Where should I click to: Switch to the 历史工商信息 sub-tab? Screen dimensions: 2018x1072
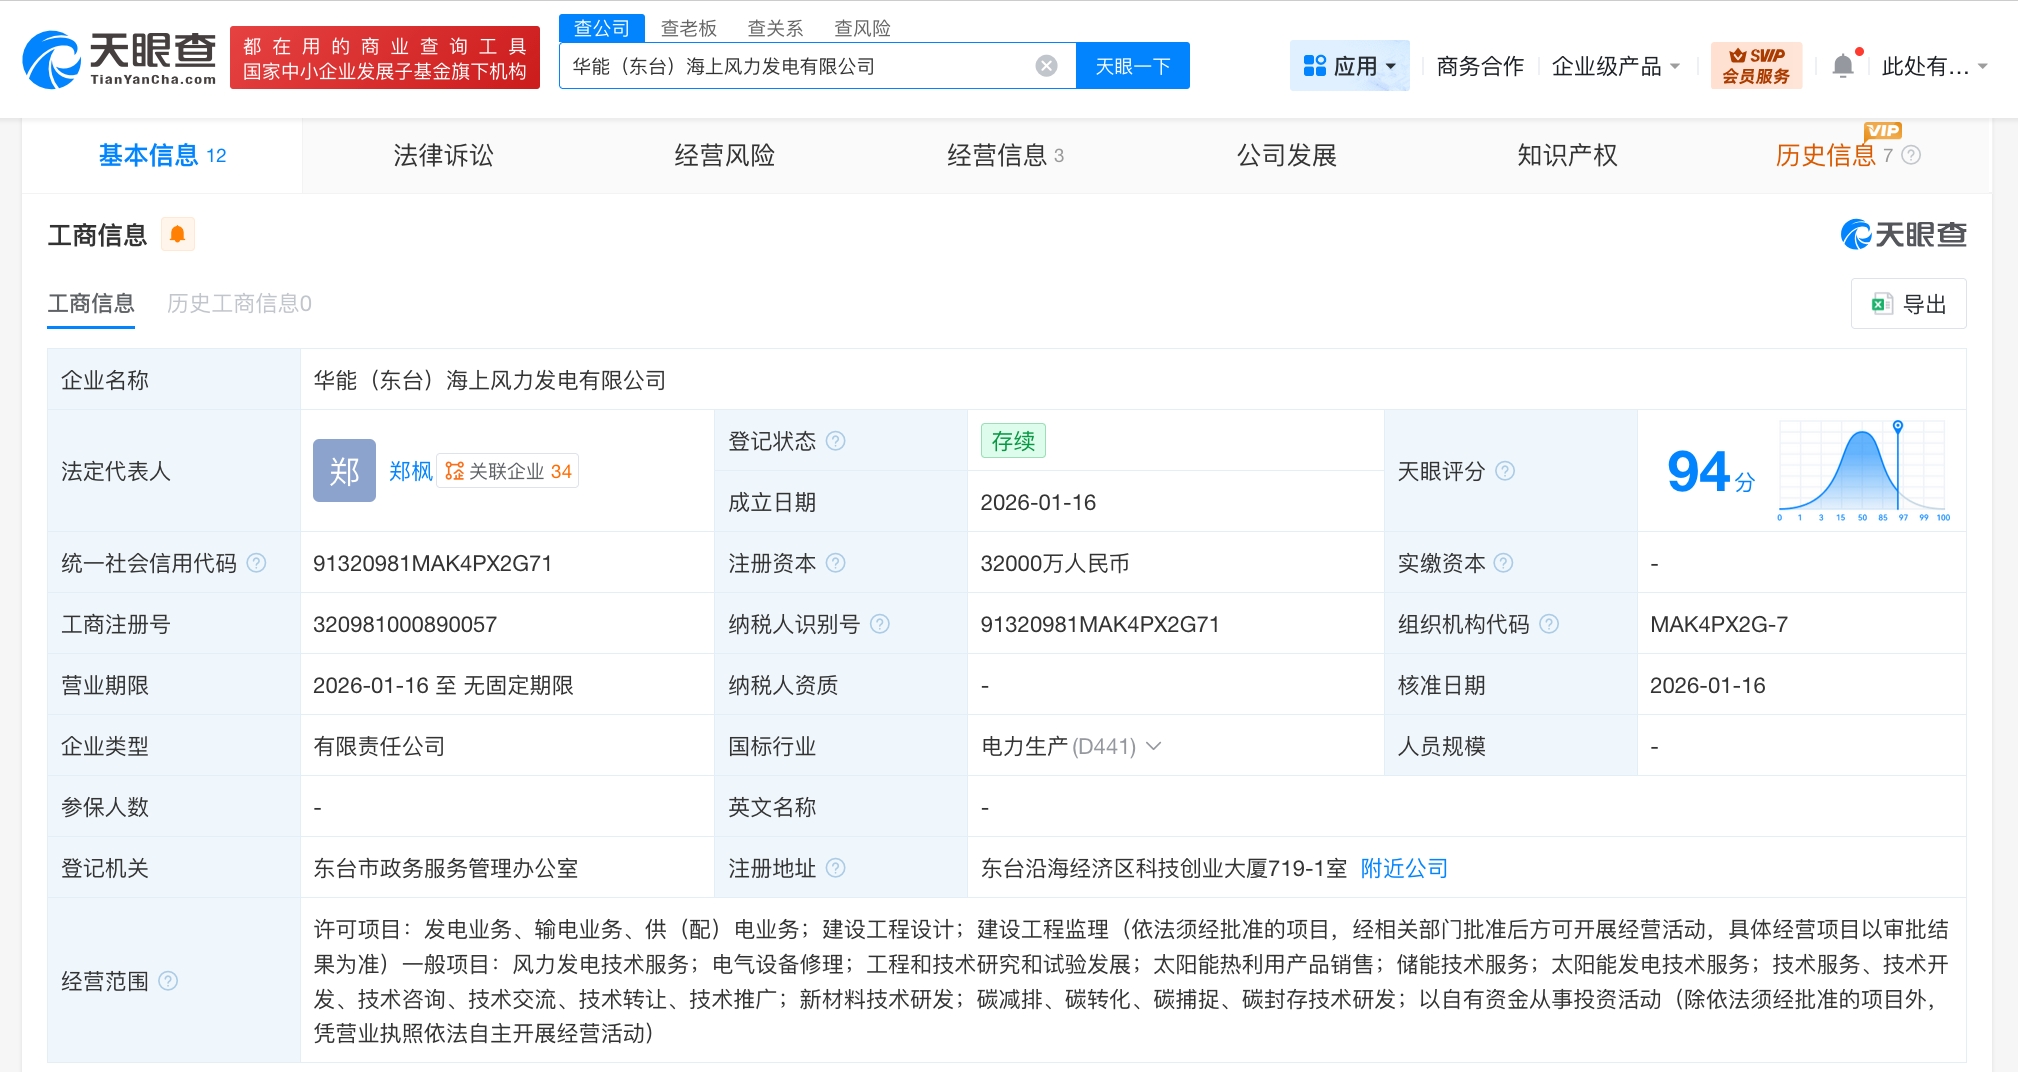click(x=239, y=303)
